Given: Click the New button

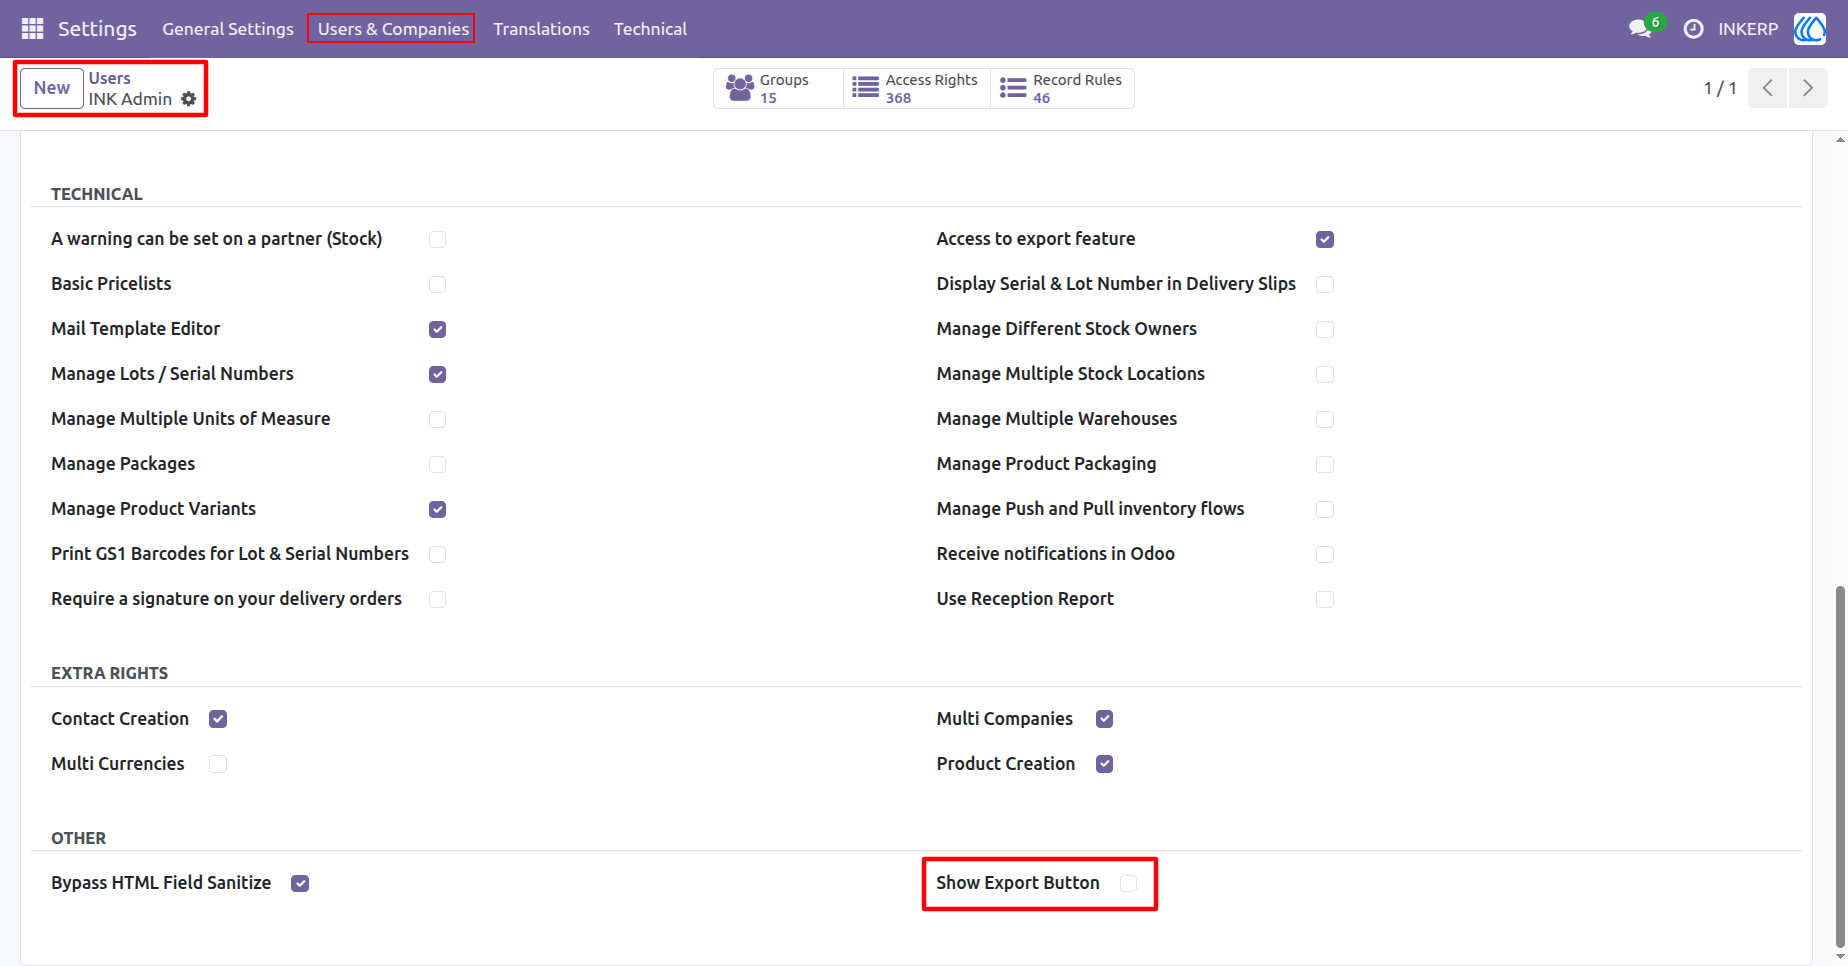Looking at the screenshot, I should (52, 88).
